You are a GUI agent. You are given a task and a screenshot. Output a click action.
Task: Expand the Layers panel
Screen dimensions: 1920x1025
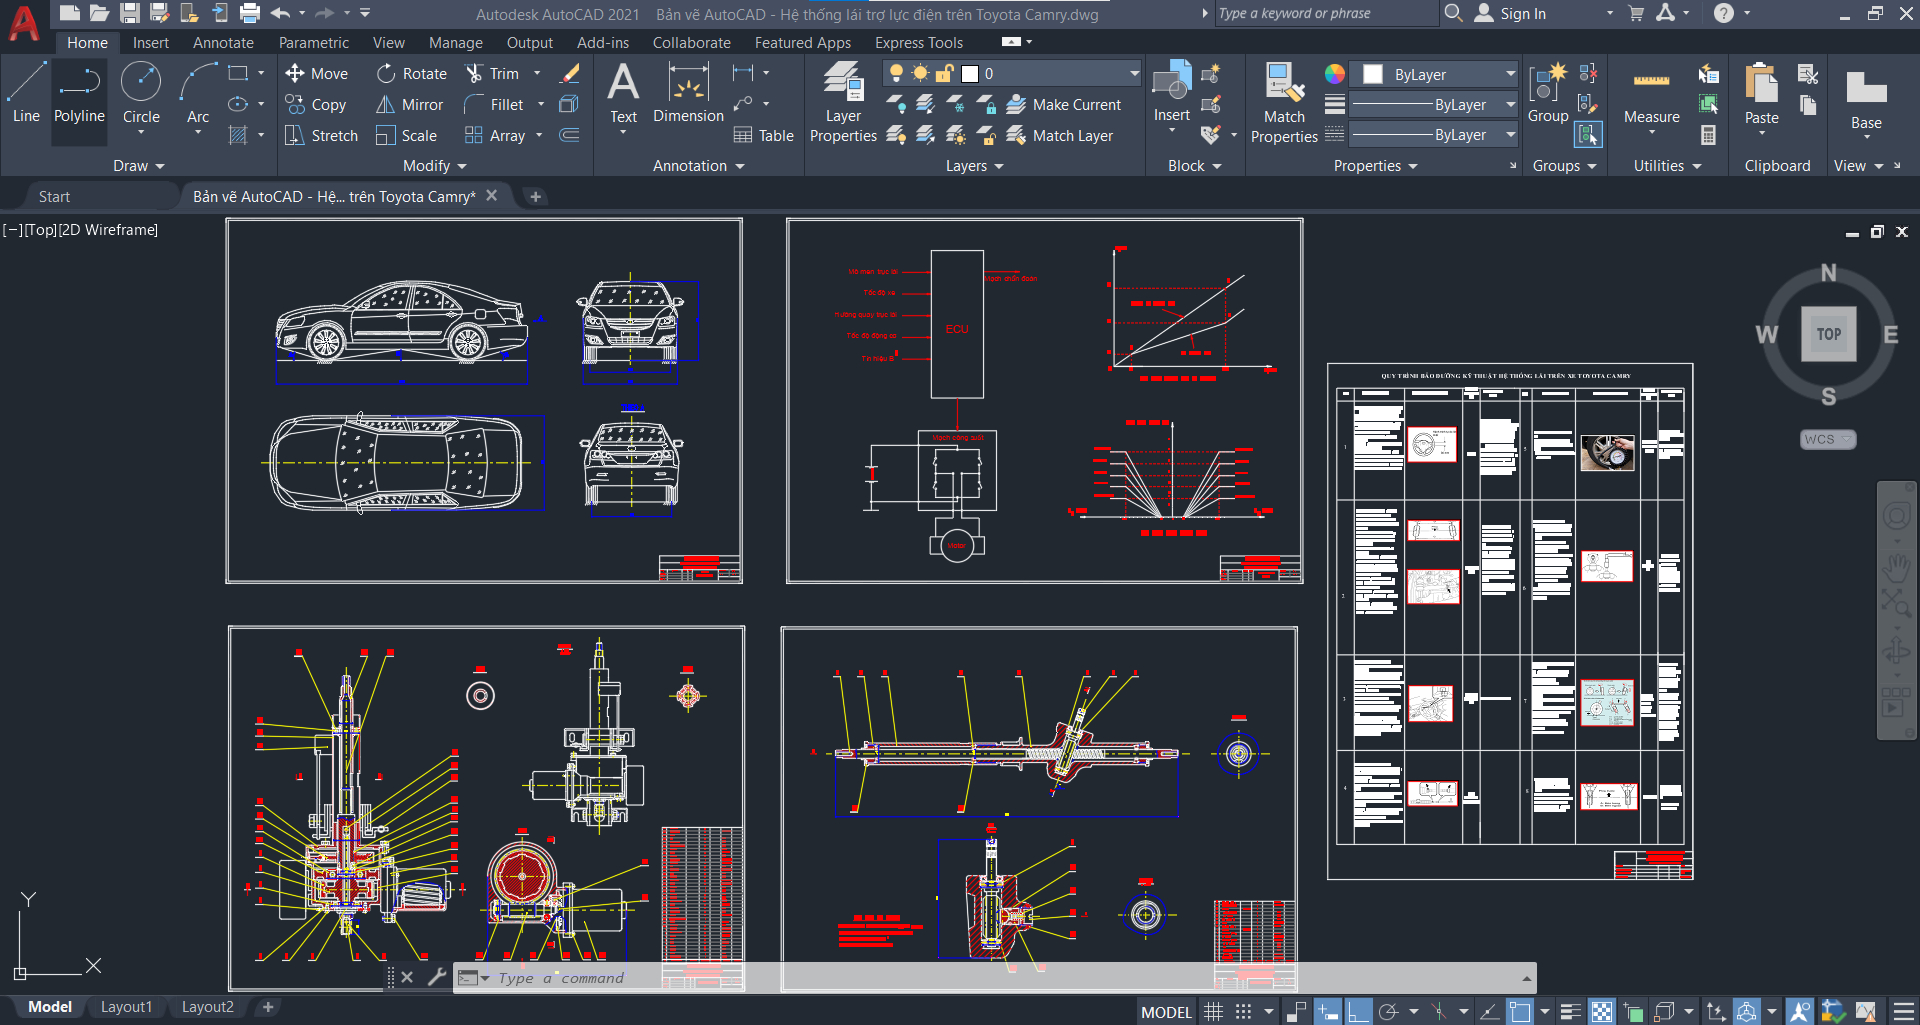pos(975,165)
